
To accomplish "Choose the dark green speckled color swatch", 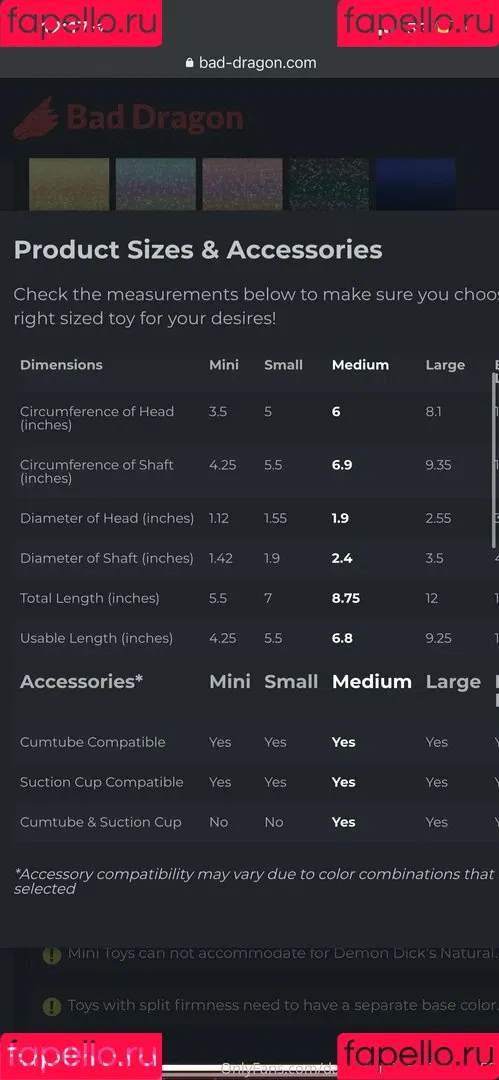I will [329, 184].
